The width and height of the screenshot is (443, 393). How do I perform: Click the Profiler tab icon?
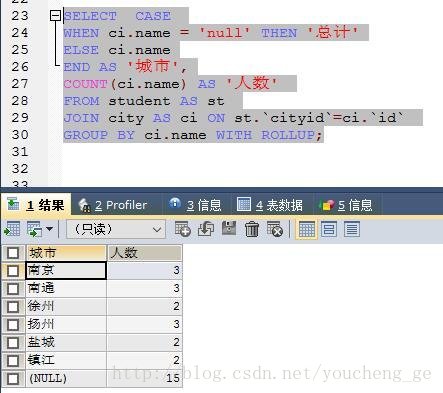[85, 205]
